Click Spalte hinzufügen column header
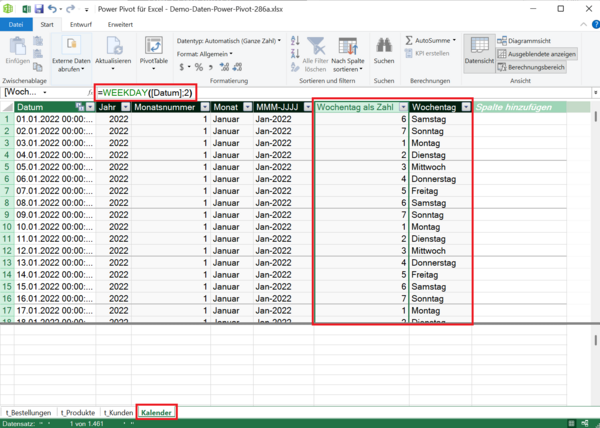600x428 pixels. coord(515,107)
